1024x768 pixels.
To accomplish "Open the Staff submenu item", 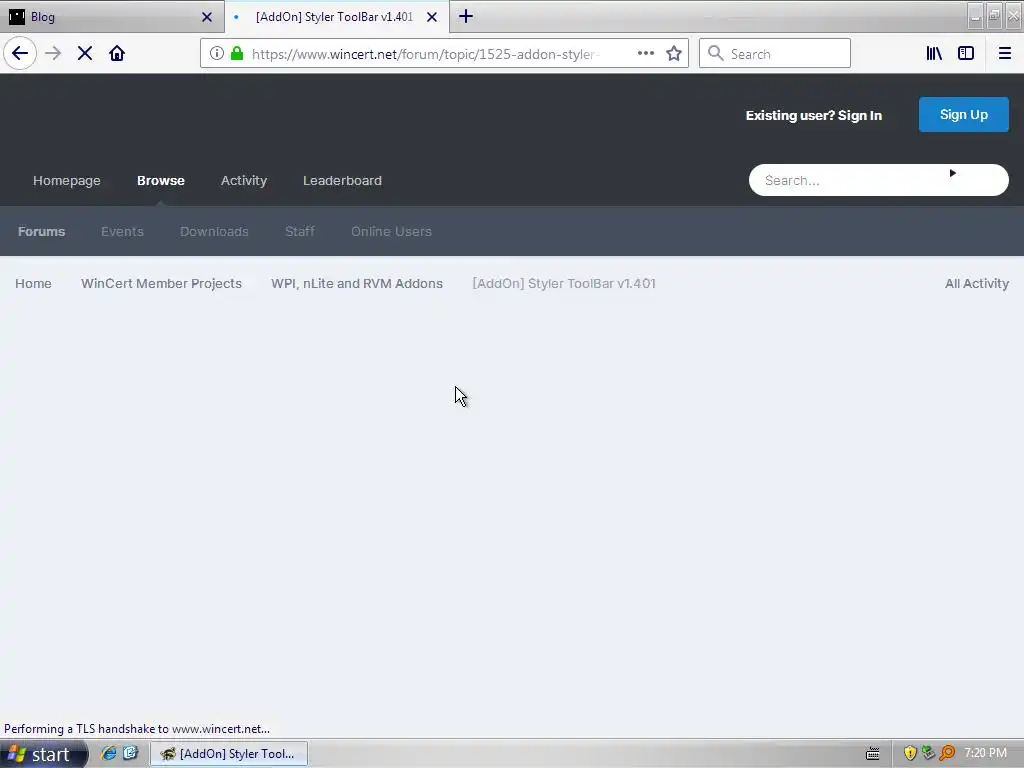I will click(x=300, y=232).
